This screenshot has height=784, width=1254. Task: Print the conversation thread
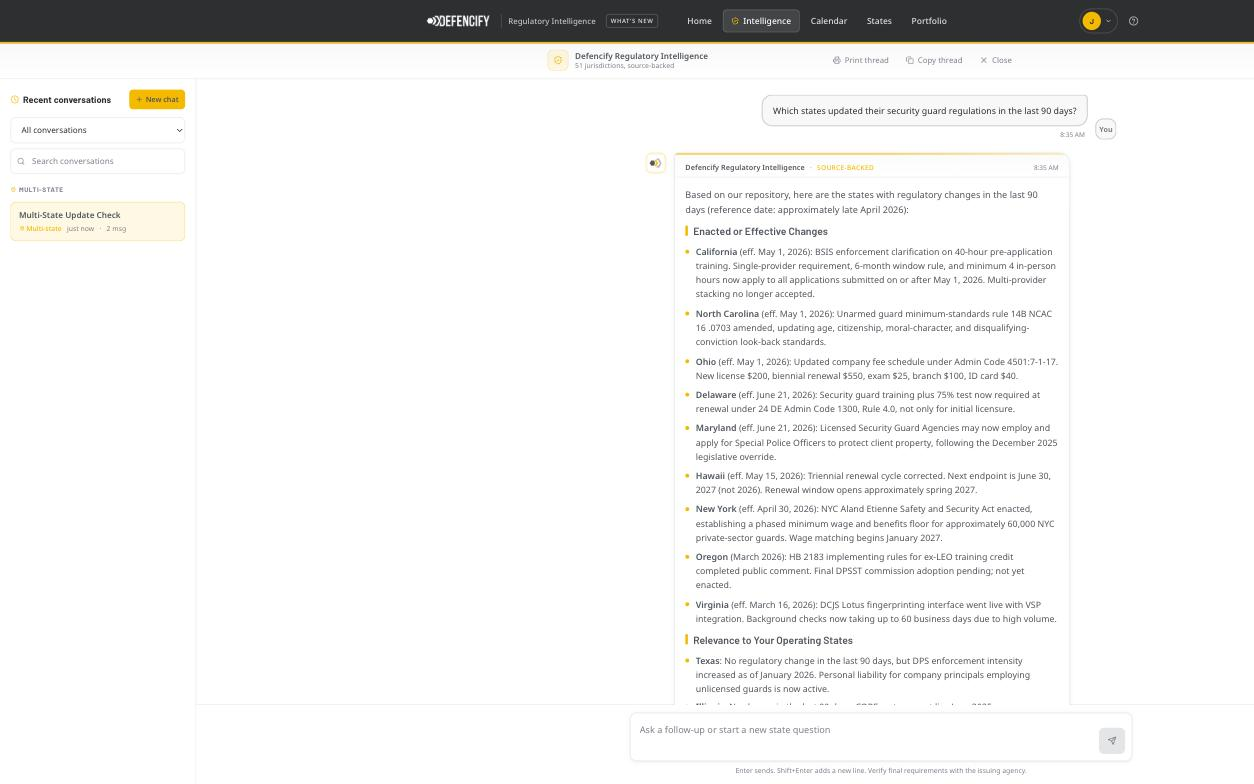tap(860, 60)
